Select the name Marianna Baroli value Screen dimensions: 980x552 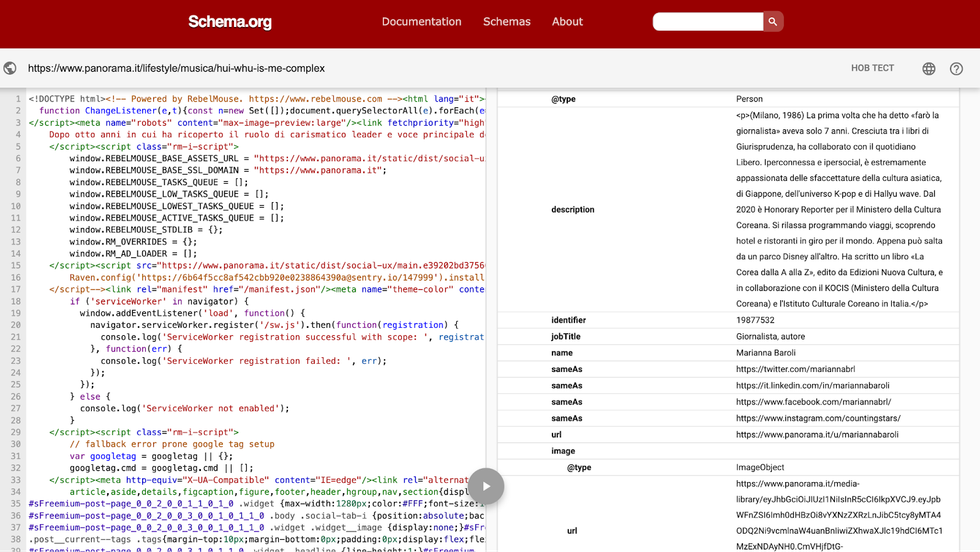766,353
